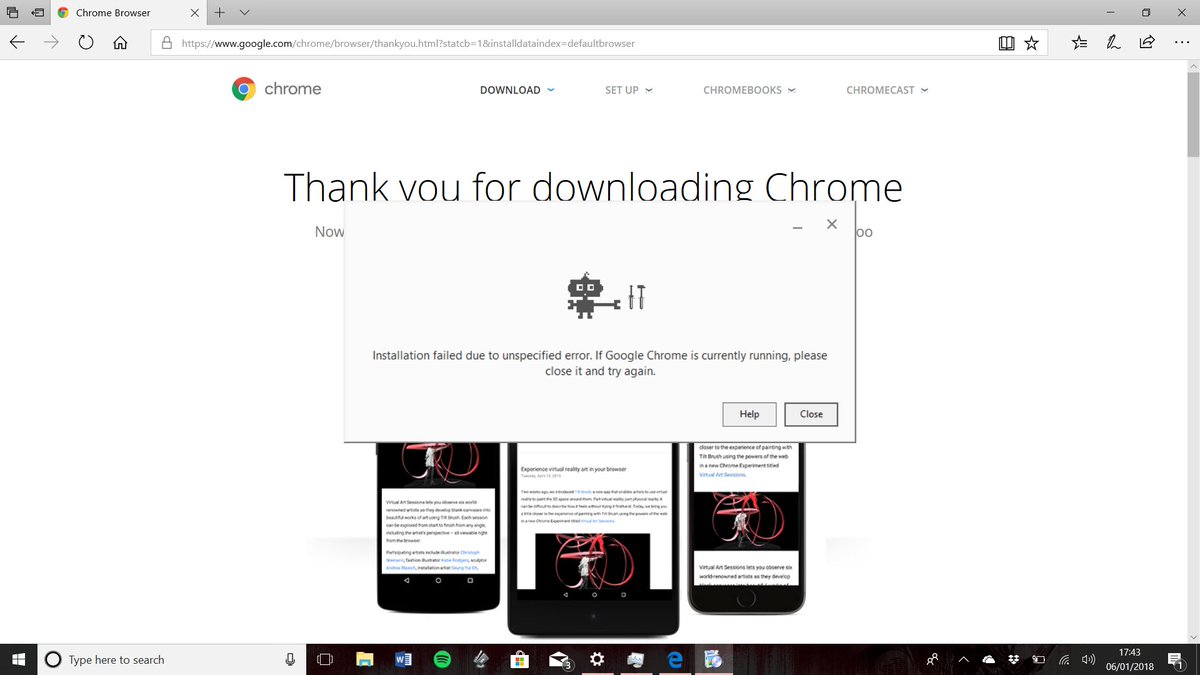1200x675 pixels.
Task: Open Settings gear on taskbar
Action: 597,659
